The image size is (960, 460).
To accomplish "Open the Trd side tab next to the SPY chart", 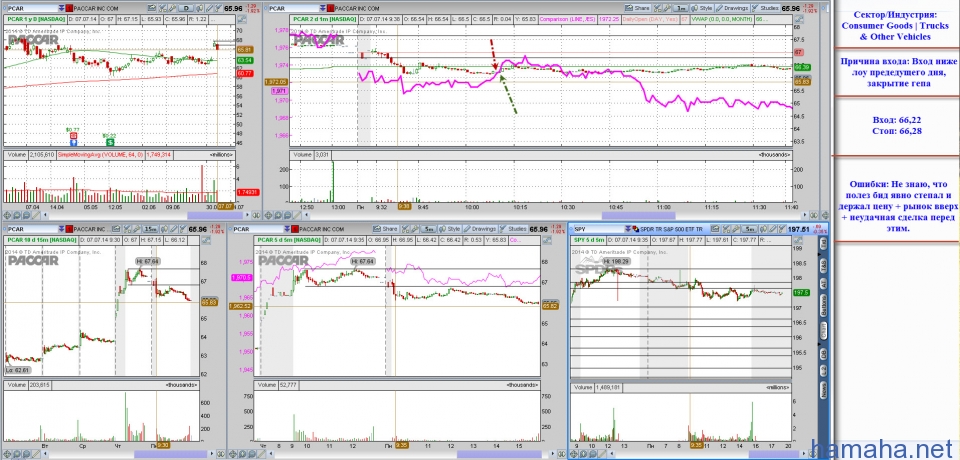I will click(823, 243).
